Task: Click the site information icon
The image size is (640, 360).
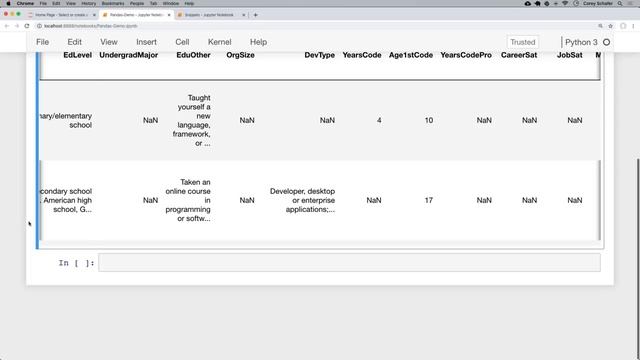Action: tap(40, 26)
